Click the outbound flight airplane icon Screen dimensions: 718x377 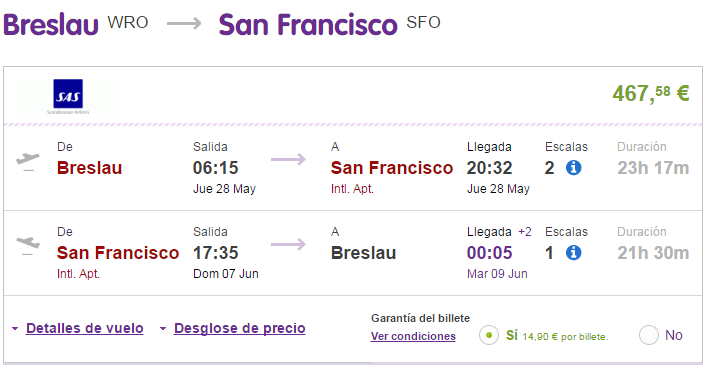pyautogui.click(x=28, y=161)
